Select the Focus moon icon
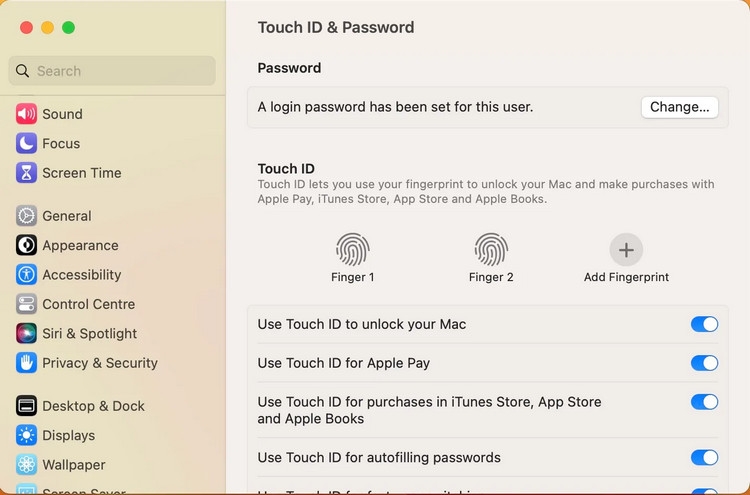This screenshot has width=750, height=495. [x=26, y=143]
